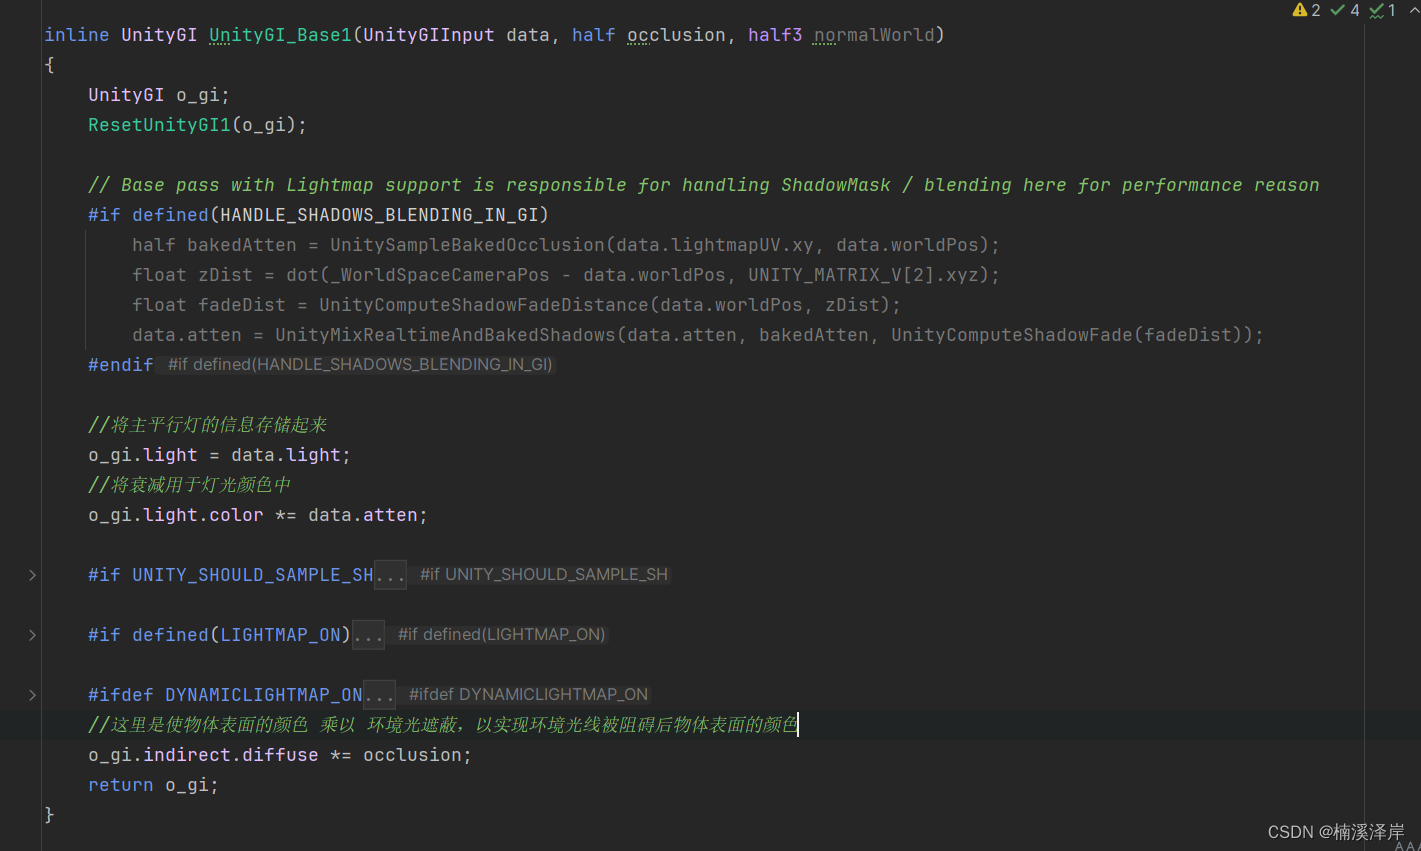Viewport: 1421px width, 851px height.
Task: Click the UnityGIInput parameter type
Action: [429, 35]
